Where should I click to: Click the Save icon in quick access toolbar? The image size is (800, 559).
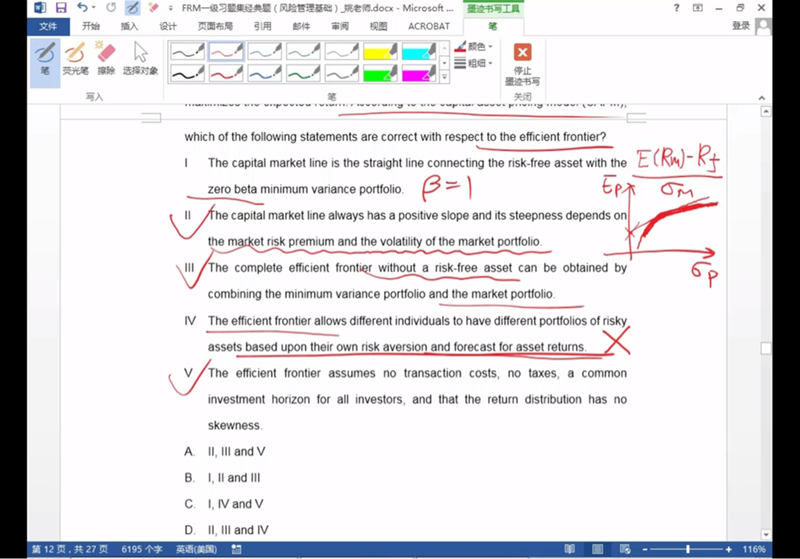coord(62,8)
